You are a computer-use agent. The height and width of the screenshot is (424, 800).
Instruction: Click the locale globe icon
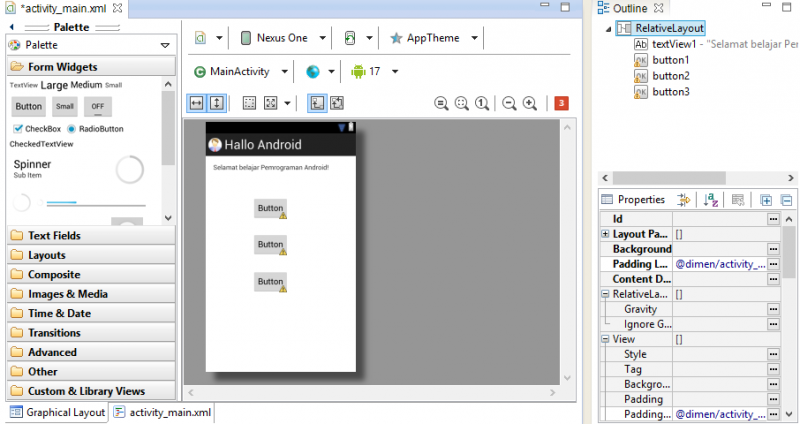coord(313,71)
